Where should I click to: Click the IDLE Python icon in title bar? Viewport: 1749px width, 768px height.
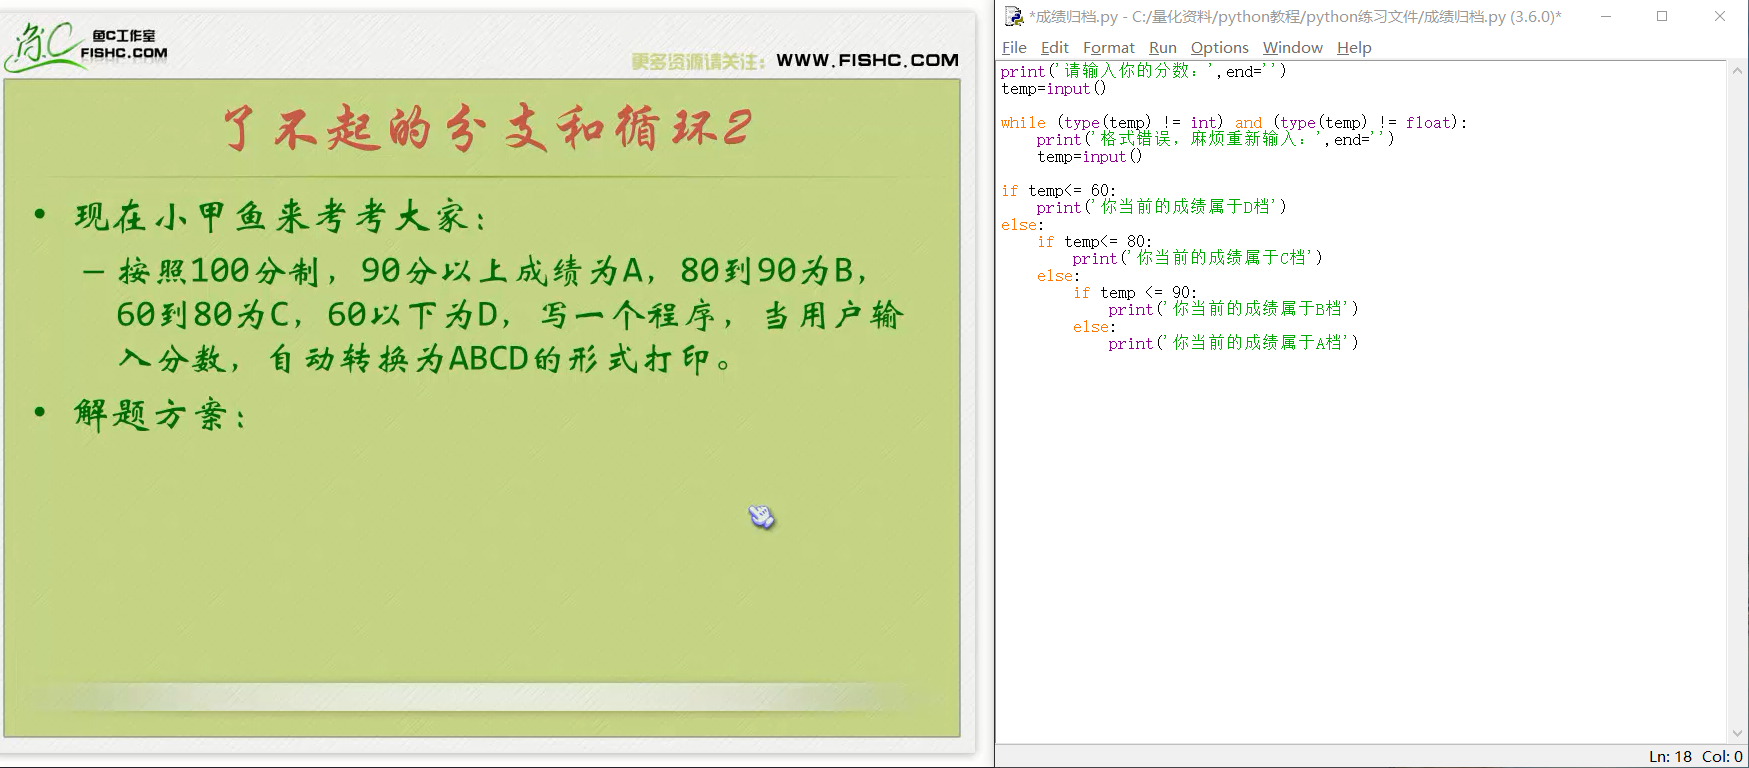(1014, 16)
